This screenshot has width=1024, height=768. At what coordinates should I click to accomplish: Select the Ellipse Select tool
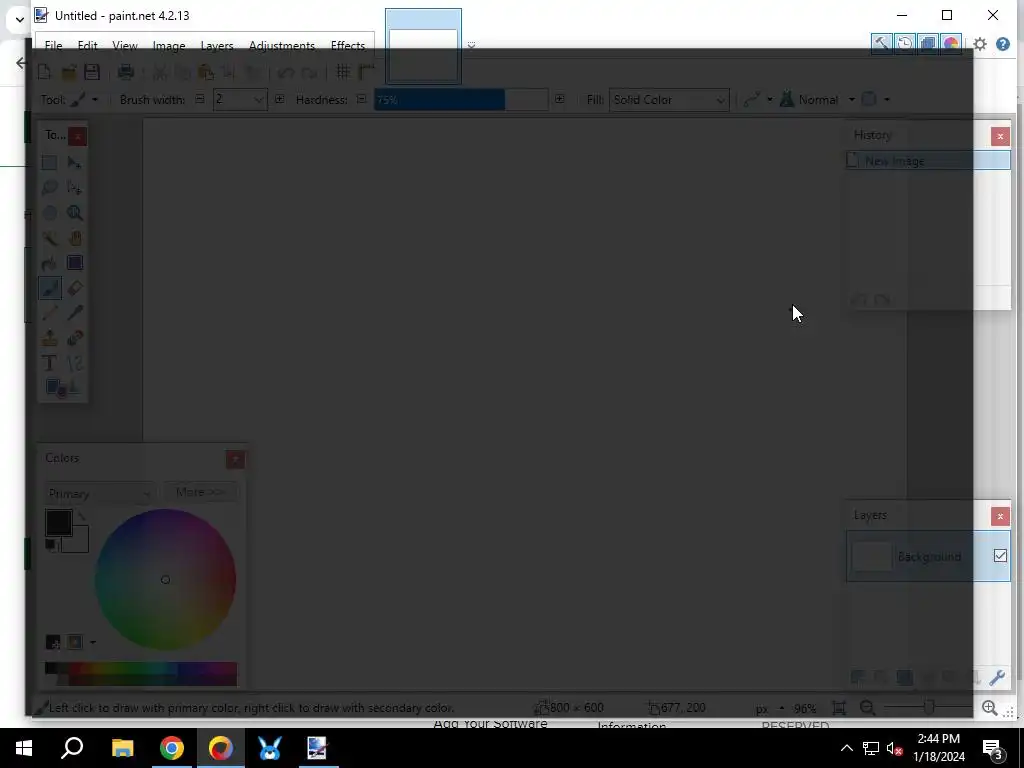pyautogui.click(x=50, y=213)
